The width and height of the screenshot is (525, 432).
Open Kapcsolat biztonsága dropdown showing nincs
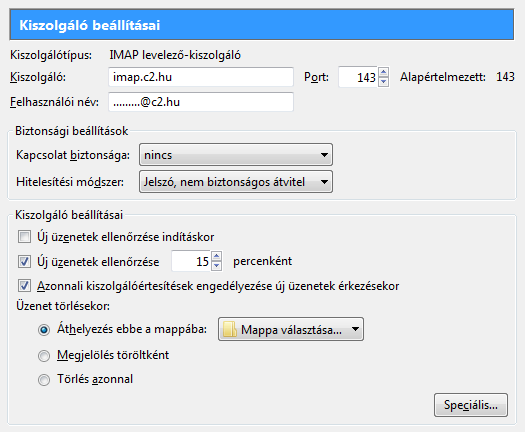[236, 155]
